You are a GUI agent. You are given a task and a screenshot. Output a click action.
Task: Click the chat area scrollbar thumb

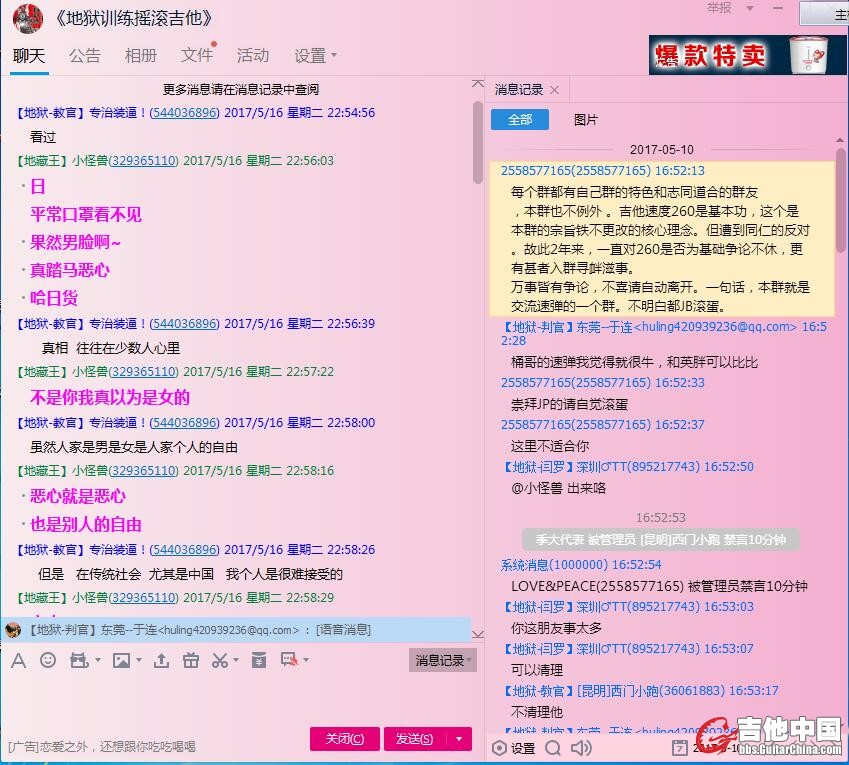[x=477, y=142]
